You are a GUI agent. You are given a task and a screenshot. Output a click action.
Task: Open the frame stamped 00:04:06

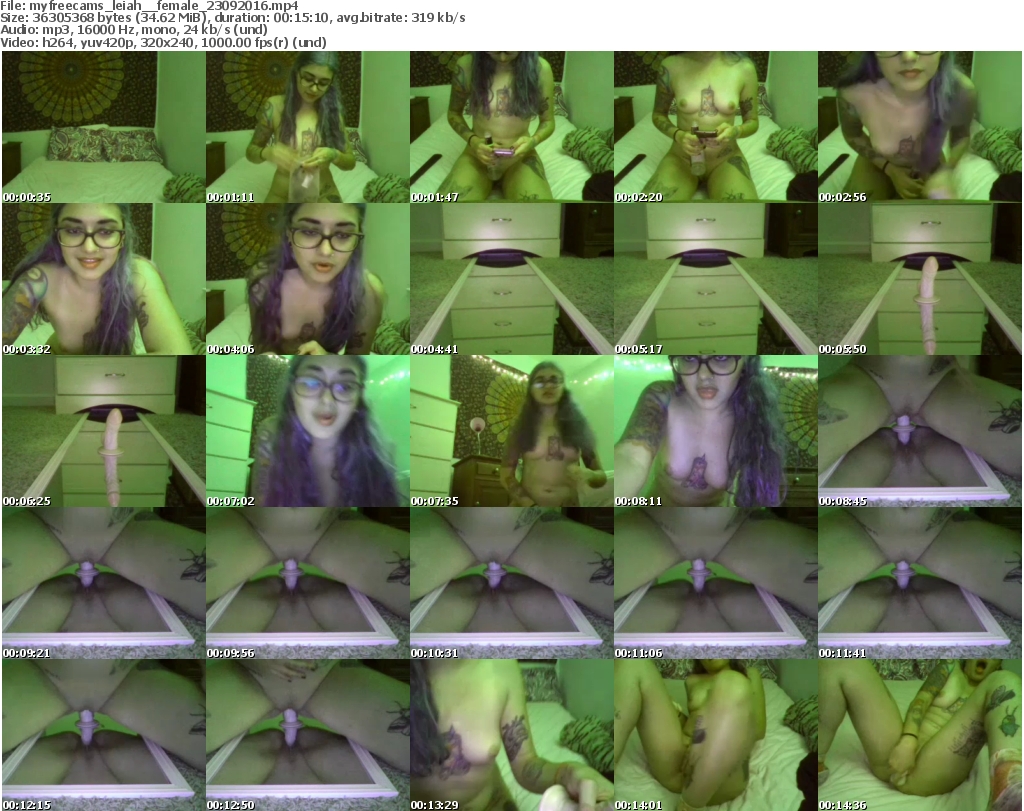(308, 279)
